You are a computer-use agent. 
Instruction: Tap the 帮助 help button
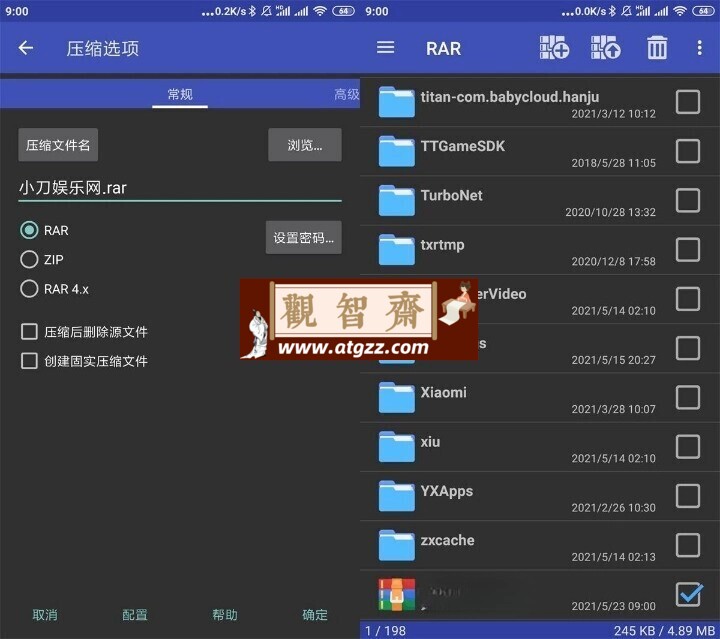(225, 614)
